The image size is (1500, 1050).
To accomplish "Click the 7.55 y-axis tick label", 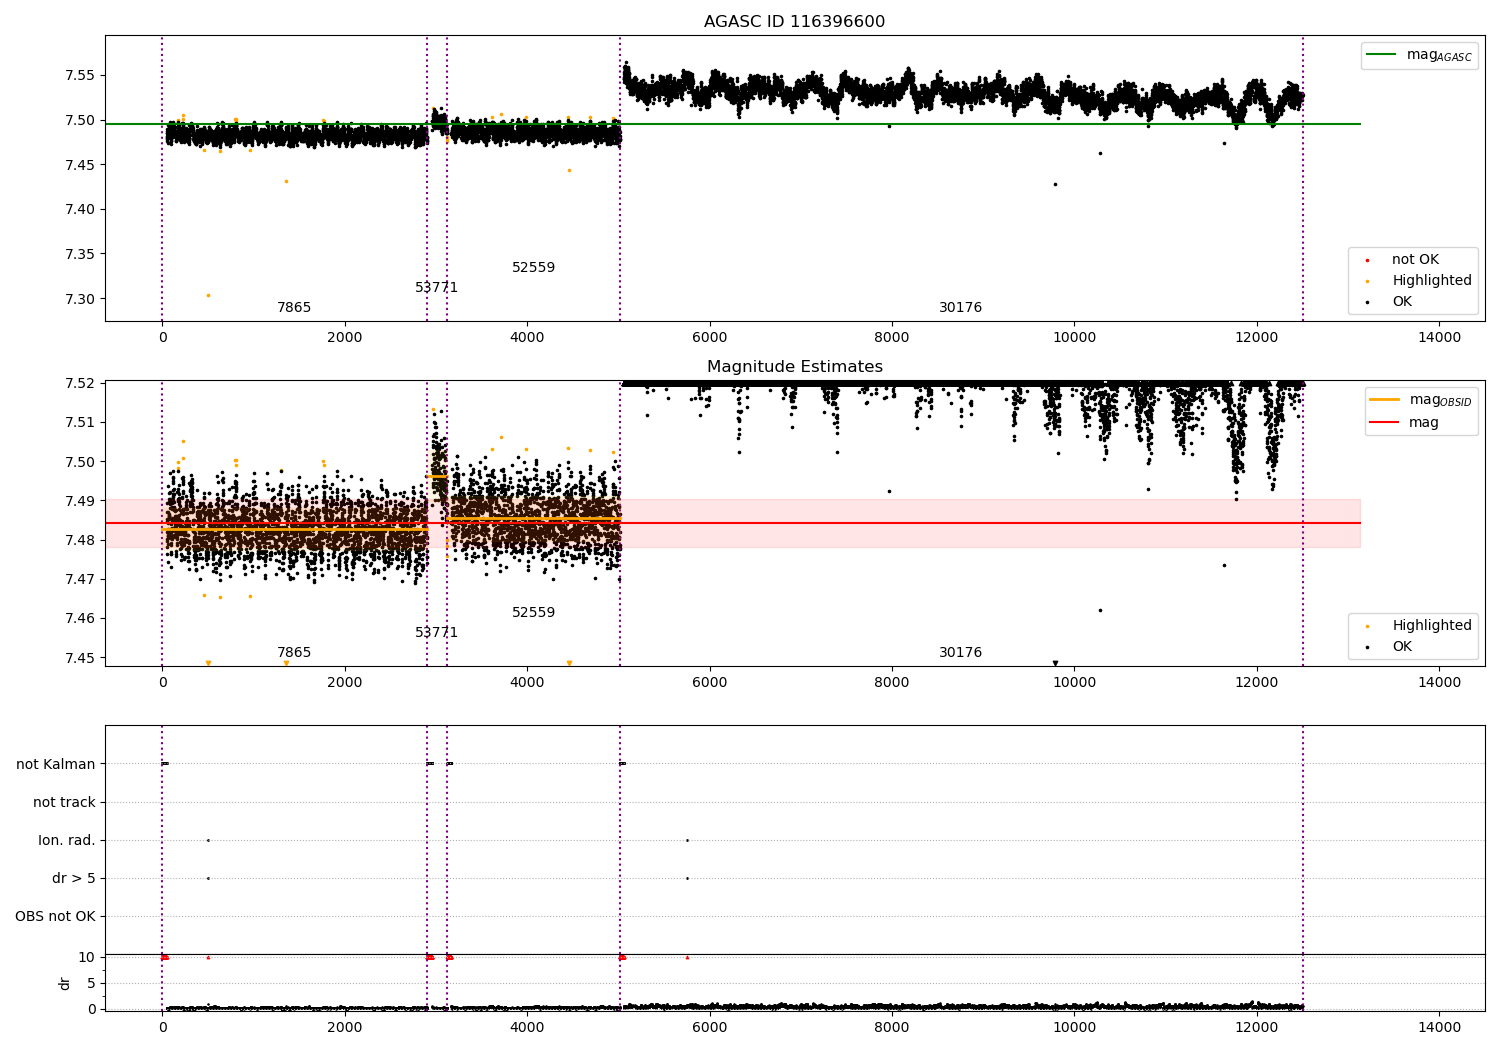I will (x=80, y=76).
